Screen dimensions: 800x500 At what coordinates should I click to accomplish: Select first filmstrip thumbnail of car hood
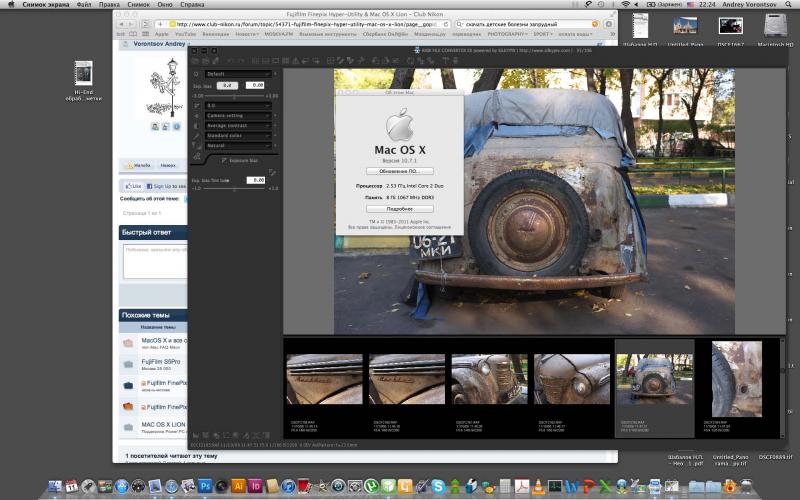[324, 379]
